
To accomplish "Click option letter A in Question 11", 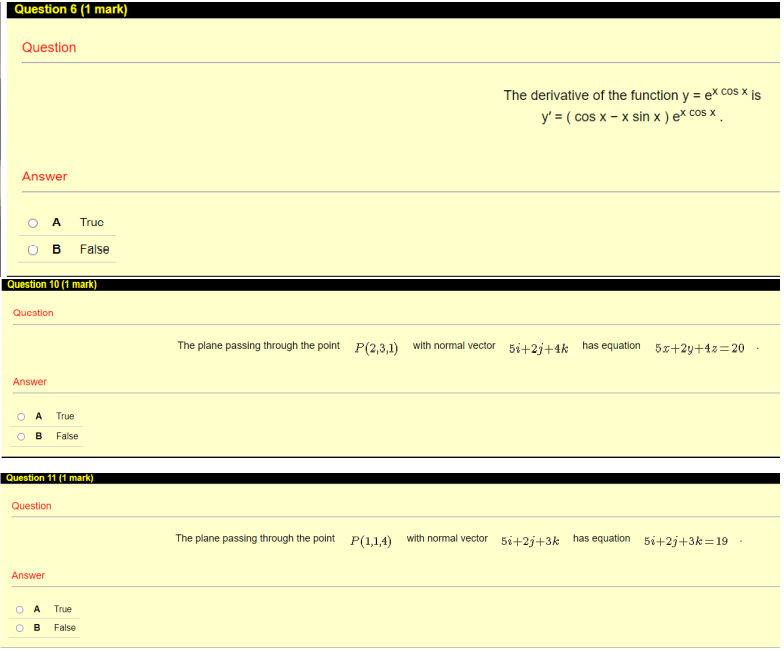I will pos(37,609).
